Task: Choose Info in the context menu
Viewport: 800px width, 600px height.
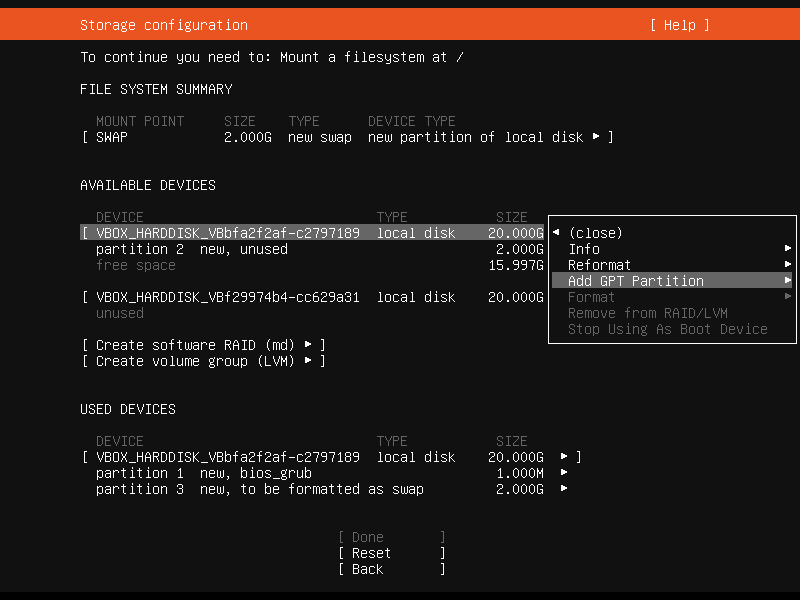Action: click(584, 249)
